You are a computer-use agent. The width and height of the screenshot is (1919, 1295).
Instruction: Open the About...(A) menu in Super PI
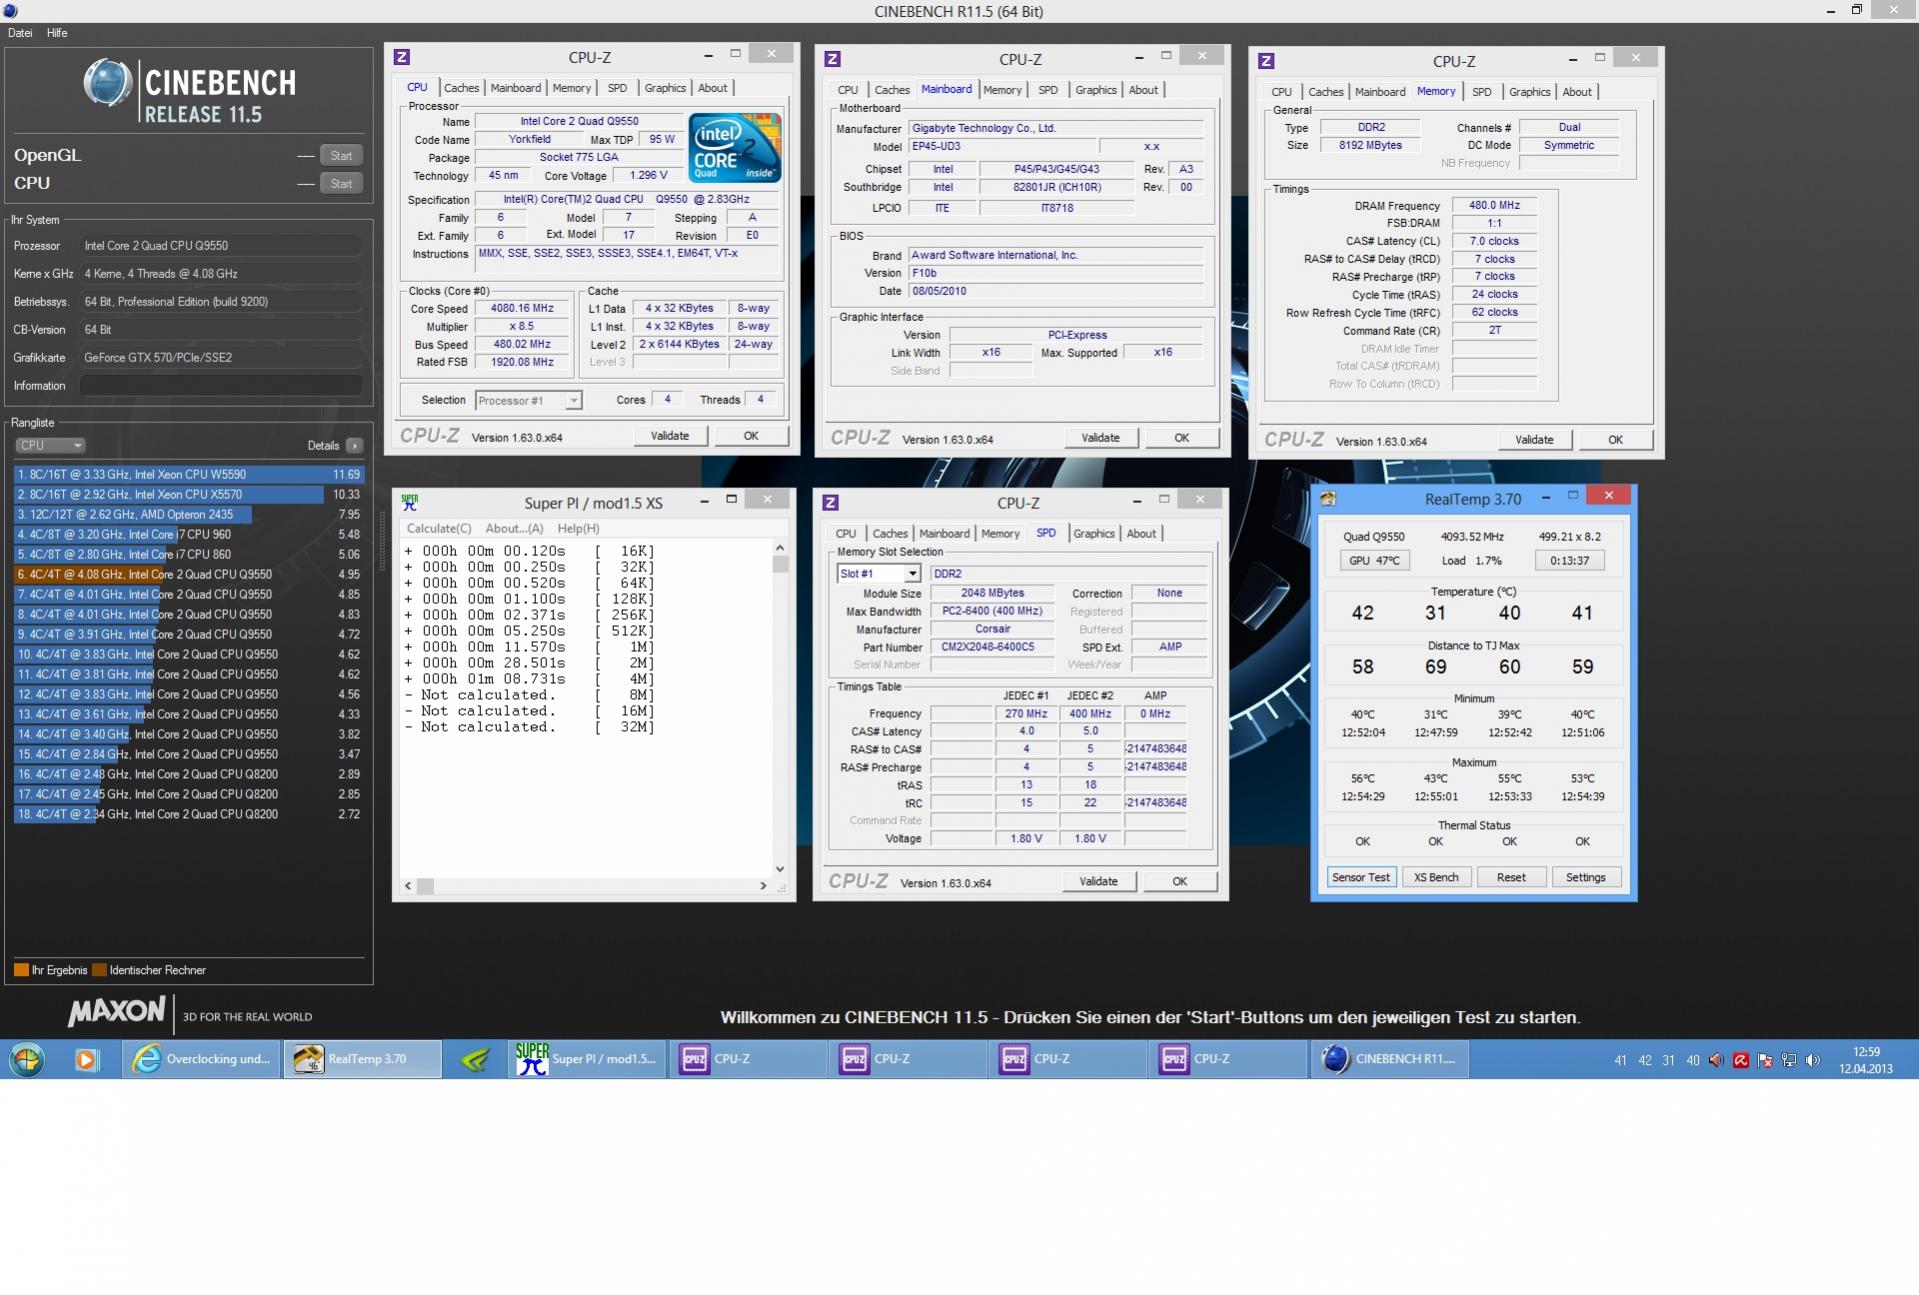[x=514, y=528]
